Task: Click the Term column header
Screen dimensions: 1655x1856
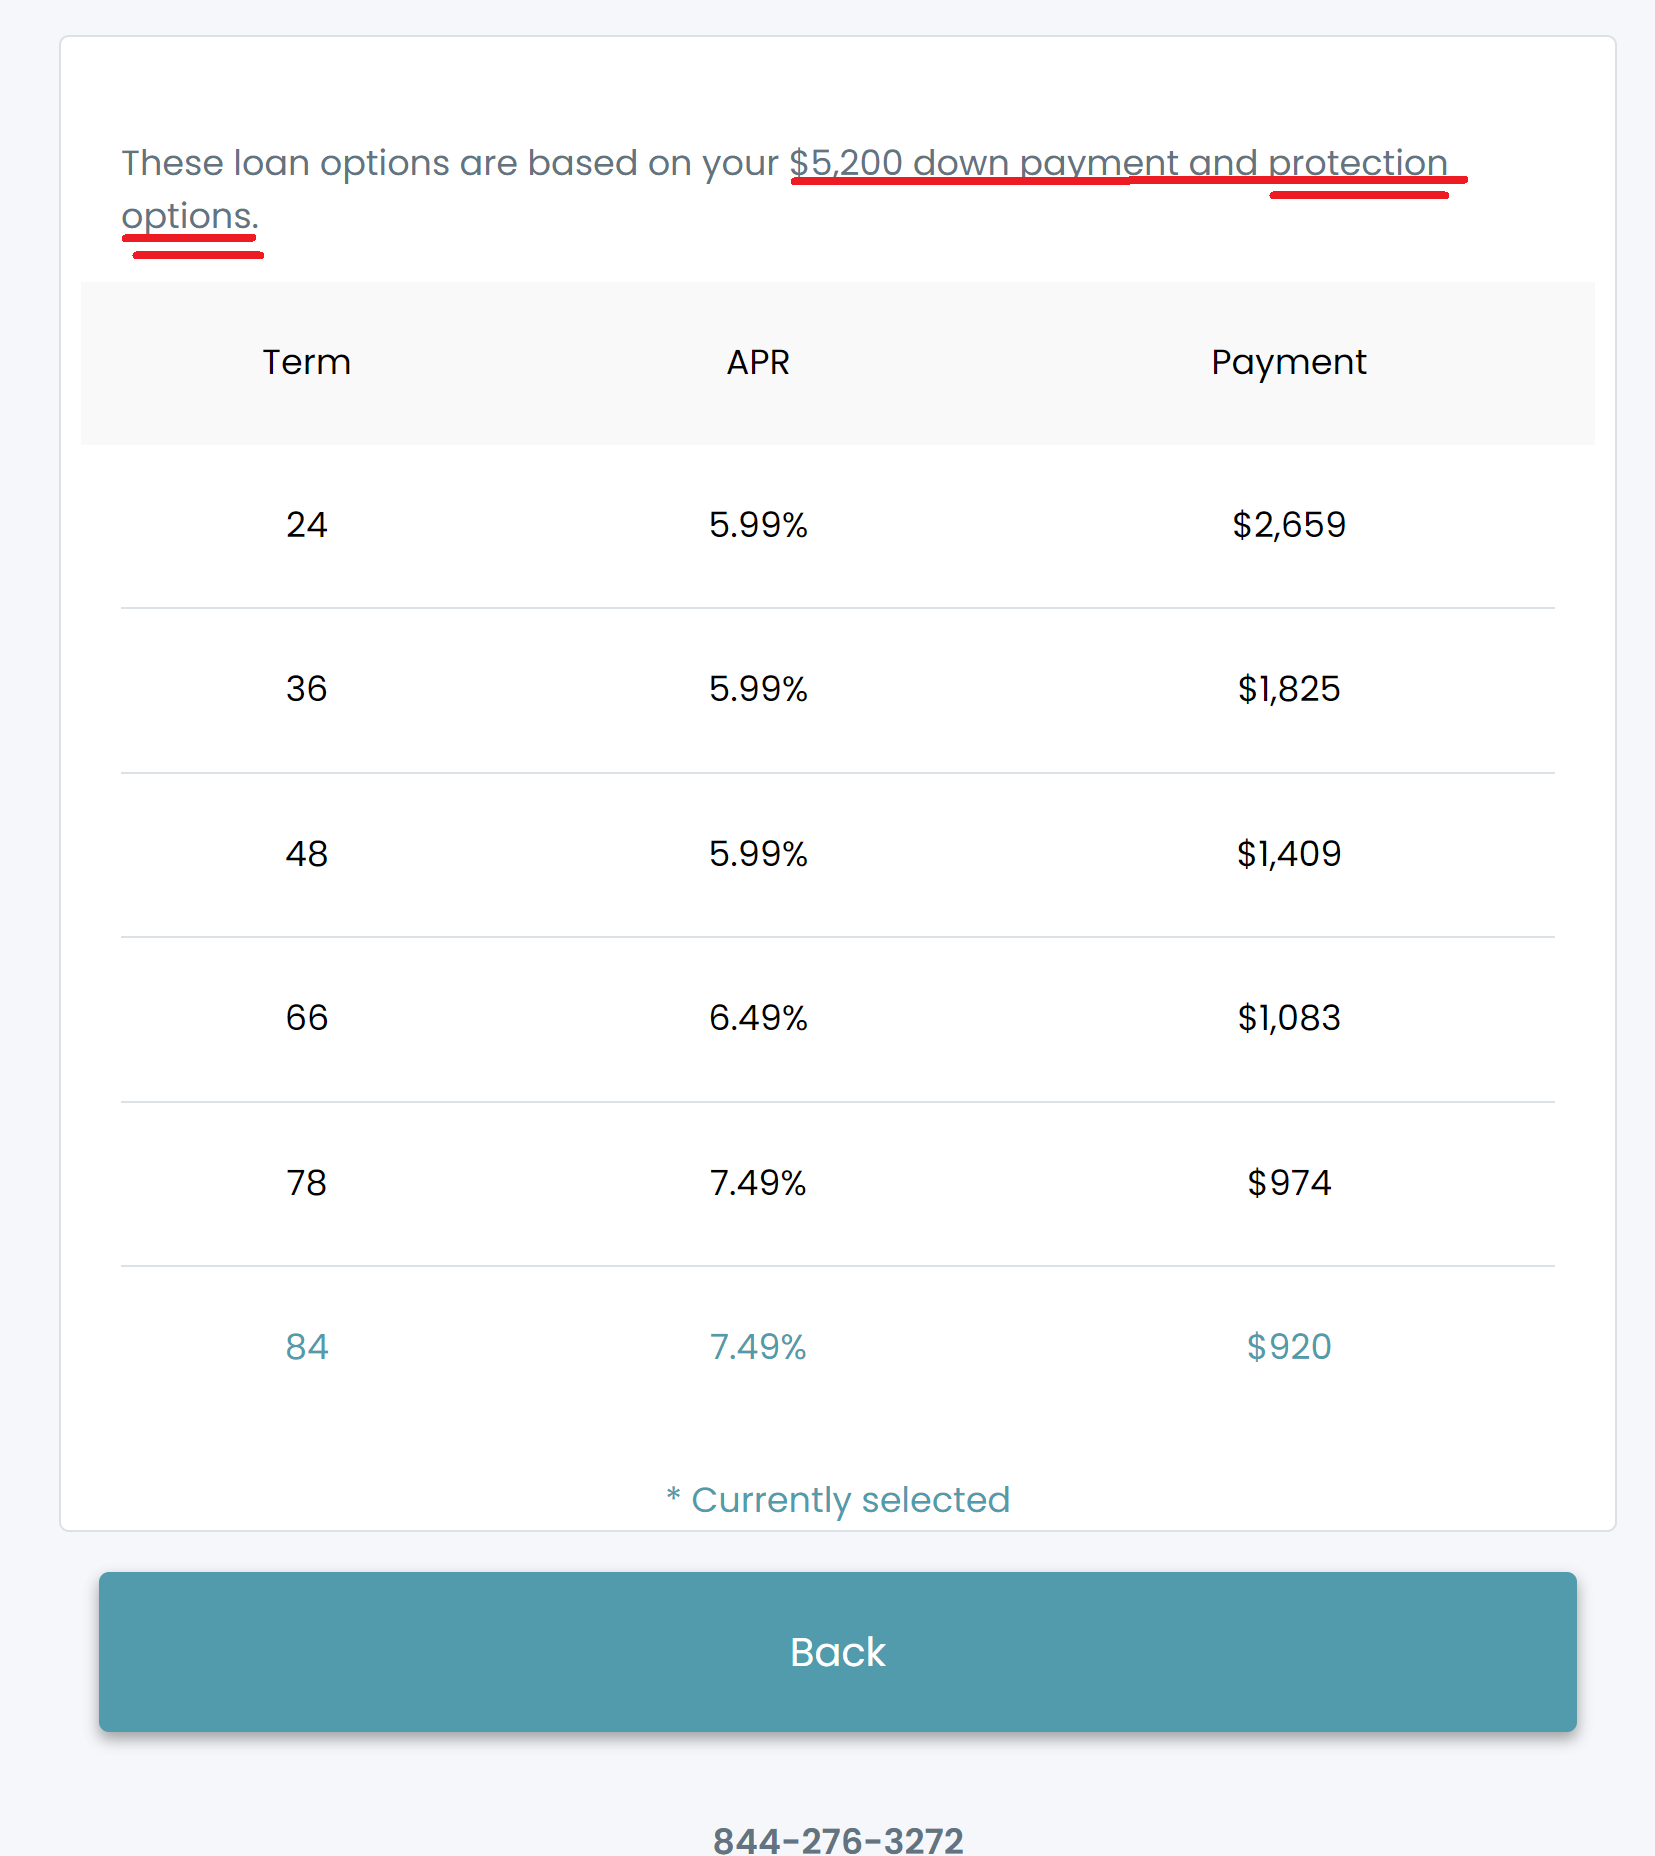Action: (x=306, y=362)
